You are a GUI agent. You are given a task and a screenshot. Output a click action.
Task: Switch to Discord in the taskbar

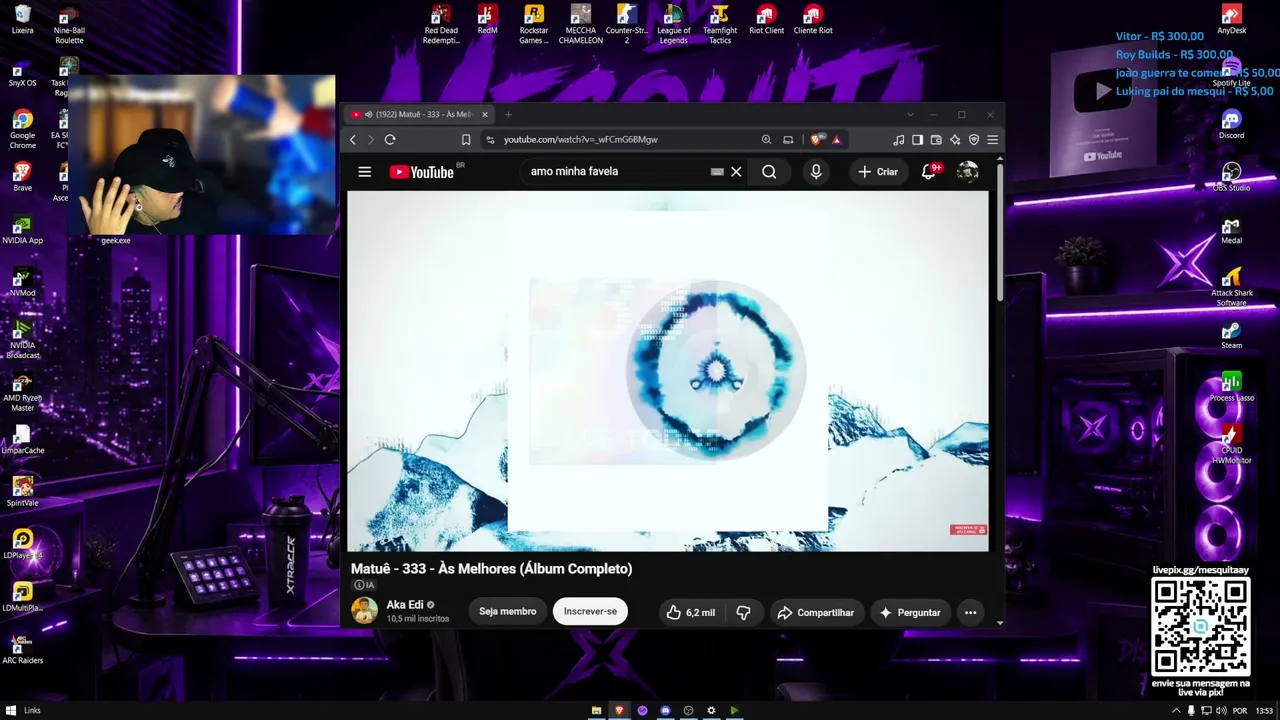(x=665, y=710)
